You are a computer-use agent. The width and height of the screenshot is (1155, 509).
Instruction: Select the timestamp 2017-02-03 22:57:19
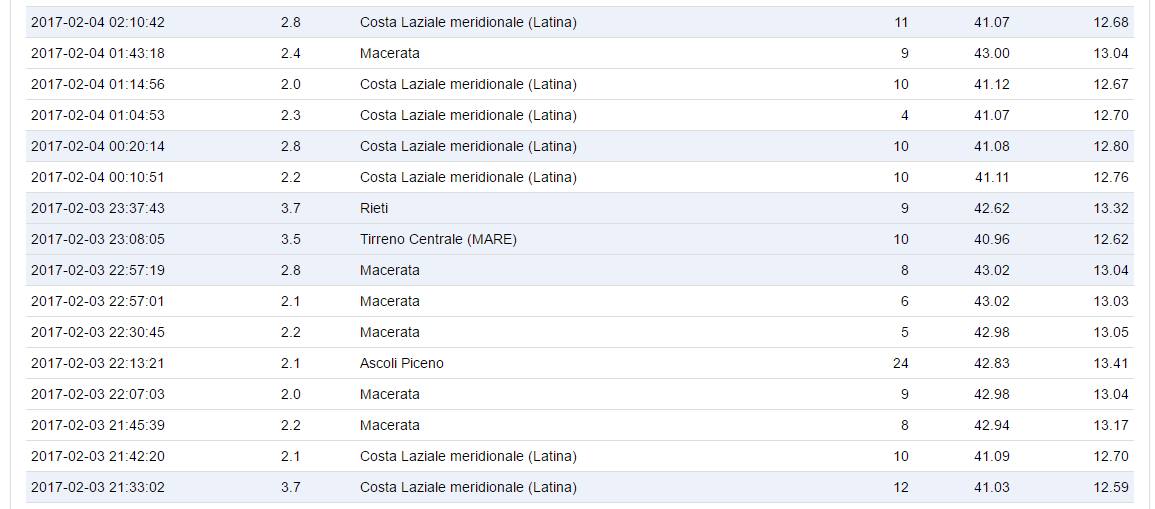[x=98, y=270]
